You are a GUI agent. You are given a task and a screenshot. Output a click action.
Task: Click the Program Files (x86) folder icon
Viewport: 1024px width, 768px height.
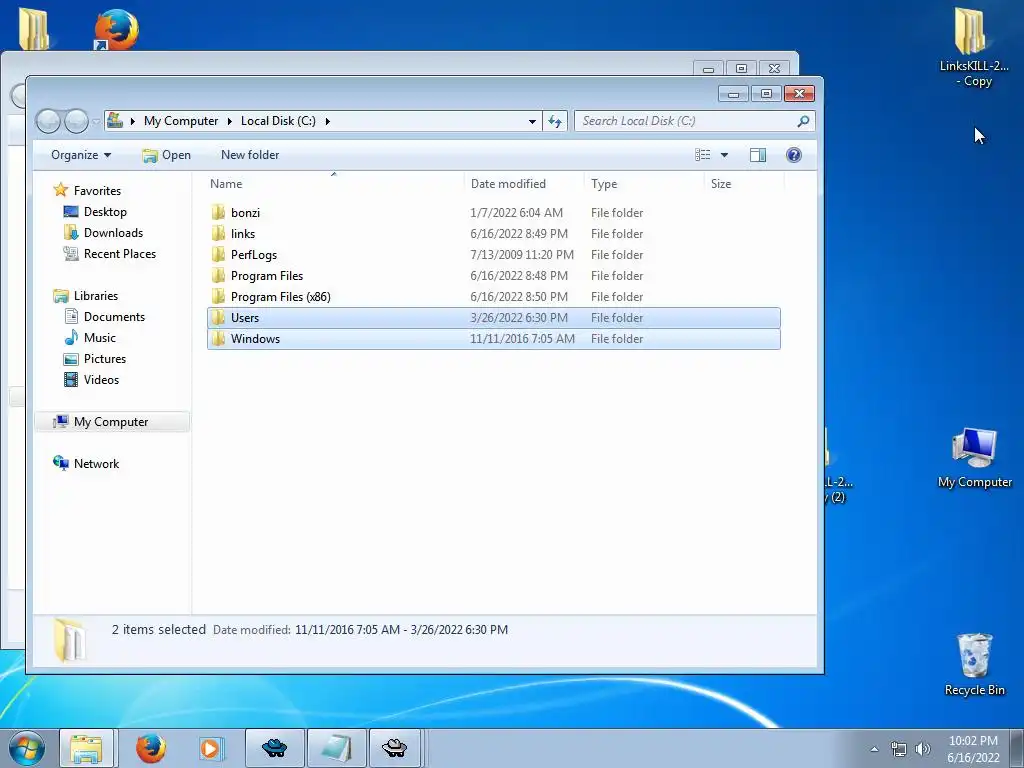[x=219, y=296]
